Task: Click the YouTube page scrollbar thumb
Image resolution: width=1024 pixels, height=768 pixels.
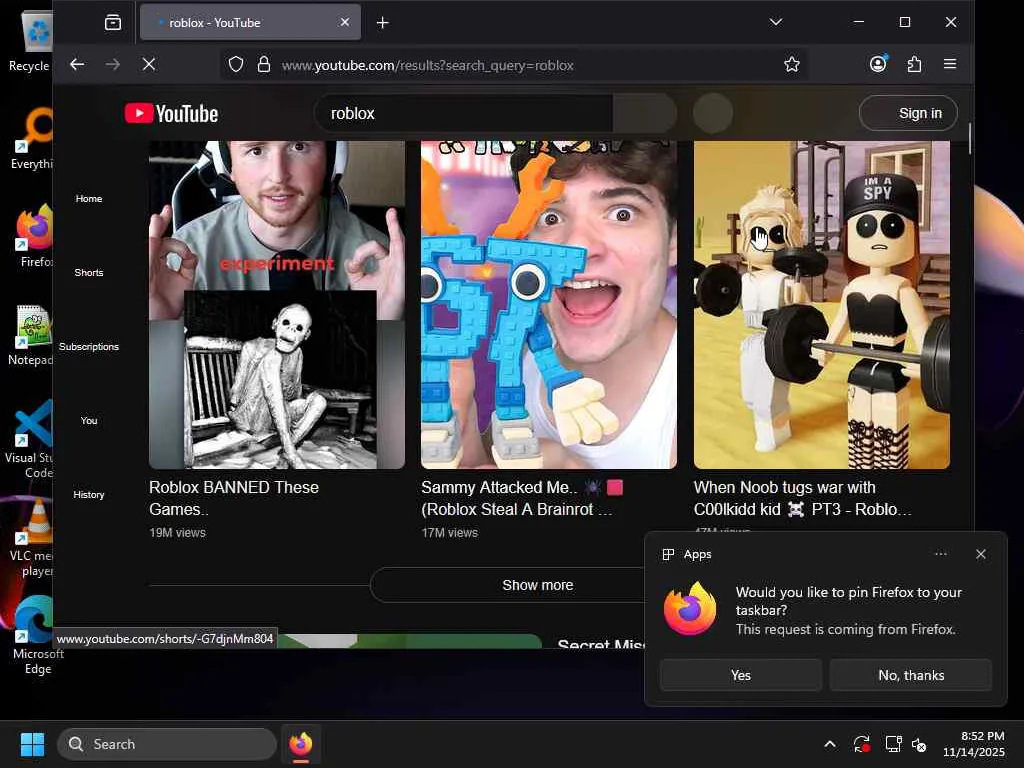Action: point(970,138)
